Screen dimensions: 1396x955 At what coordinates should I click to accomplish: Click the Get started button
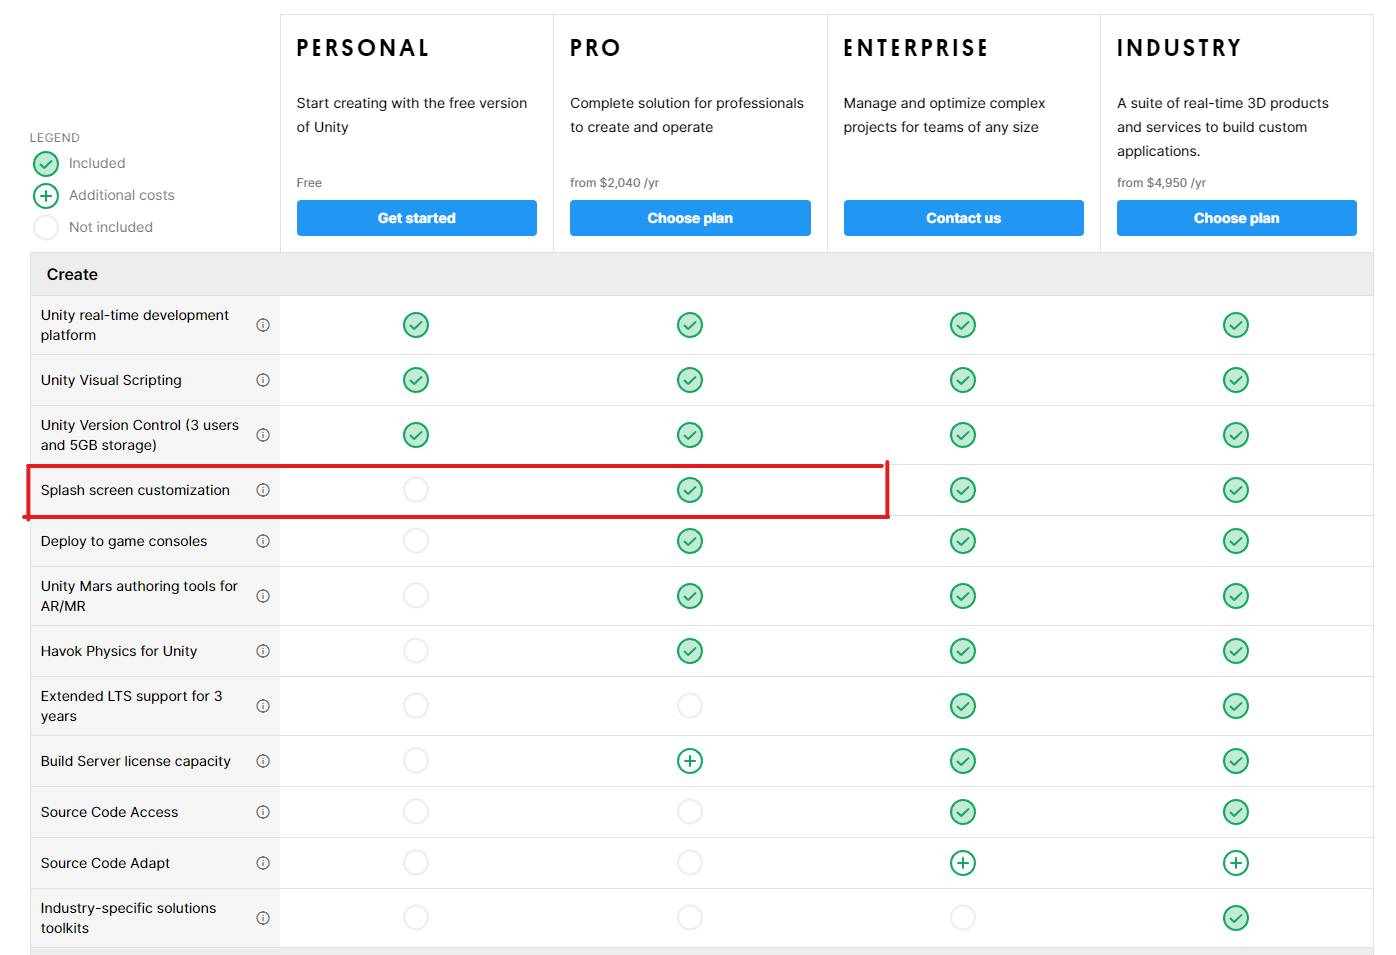click(x=416, y=218)
